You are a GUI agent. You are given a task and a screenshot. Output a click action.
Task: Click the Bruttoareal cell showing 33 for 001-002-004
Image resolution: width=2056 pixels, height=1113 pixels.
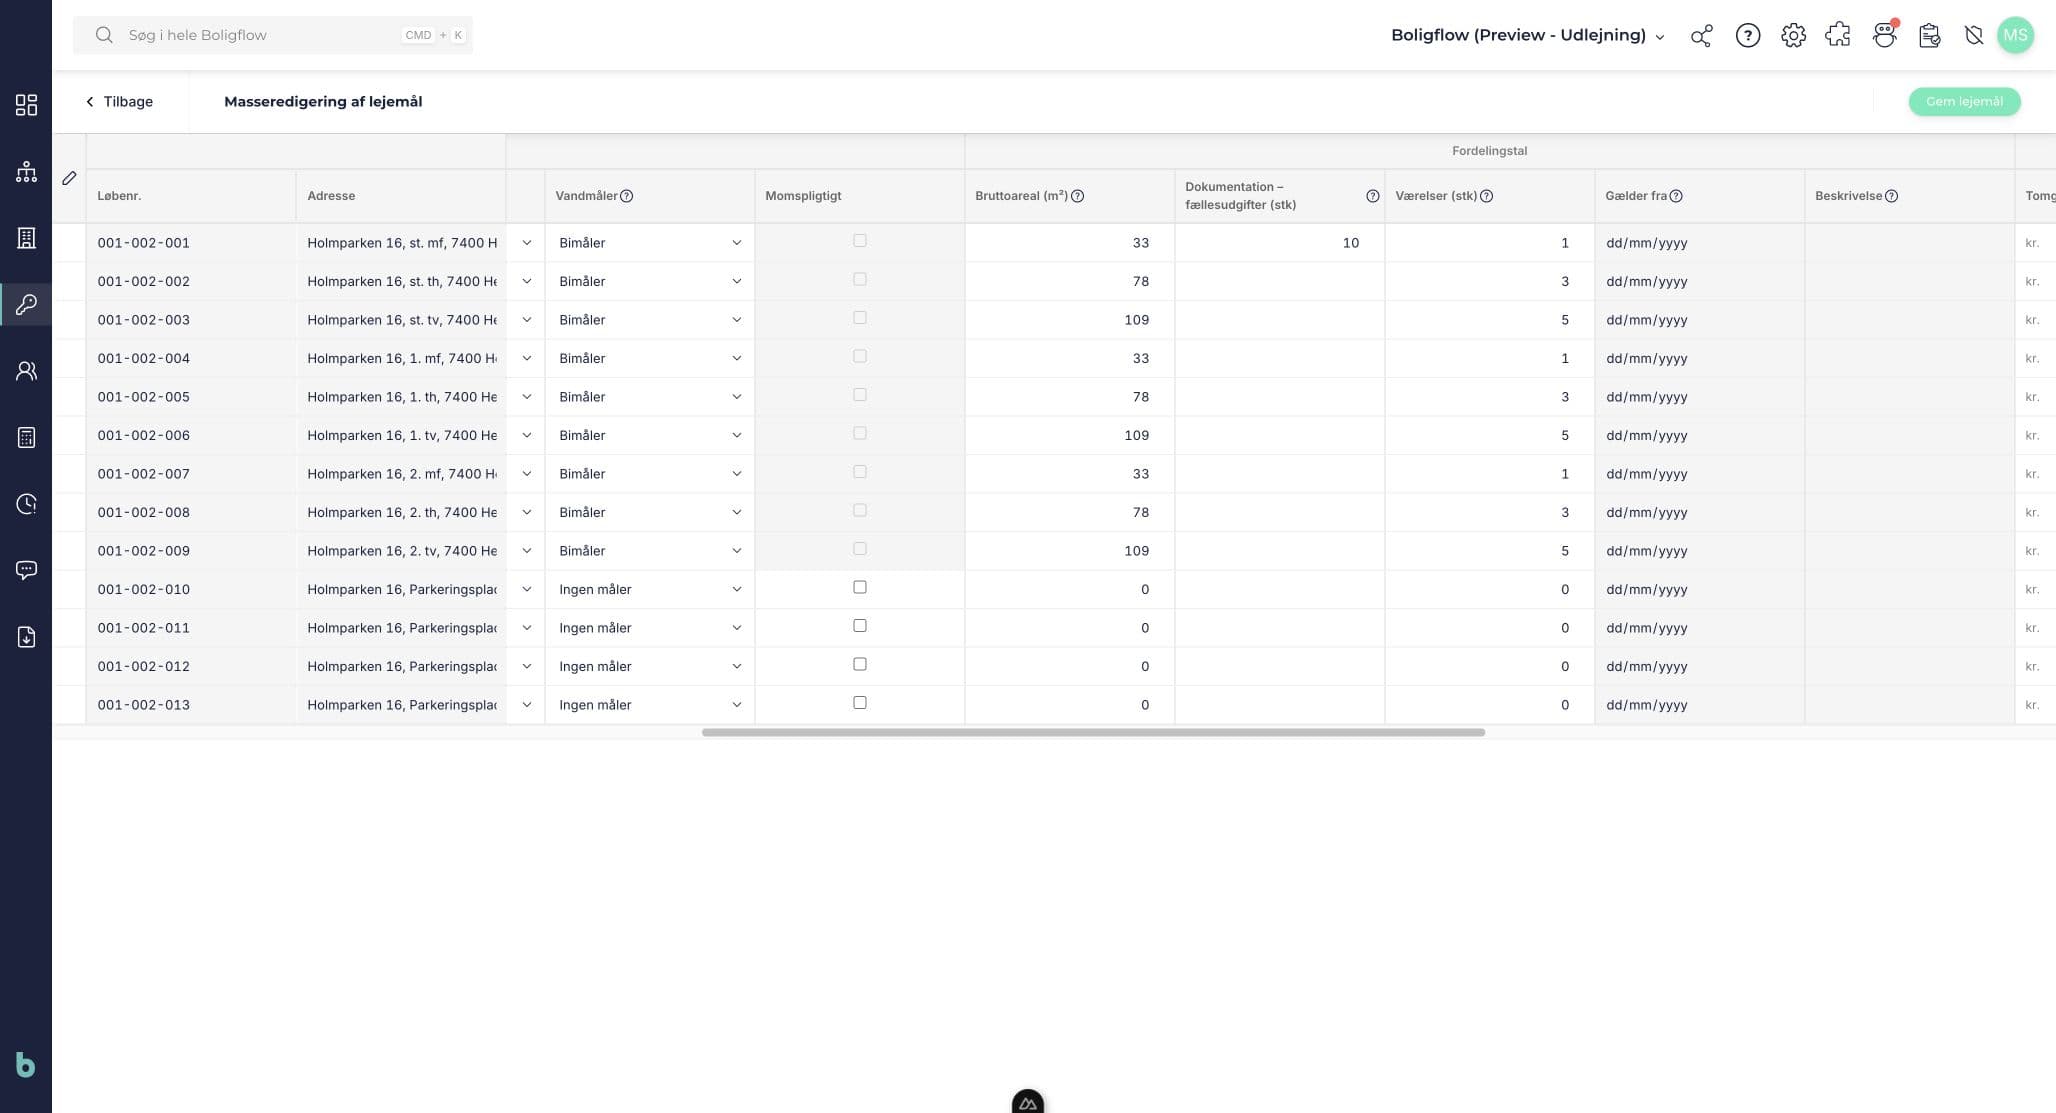(x=1069, y=359)
